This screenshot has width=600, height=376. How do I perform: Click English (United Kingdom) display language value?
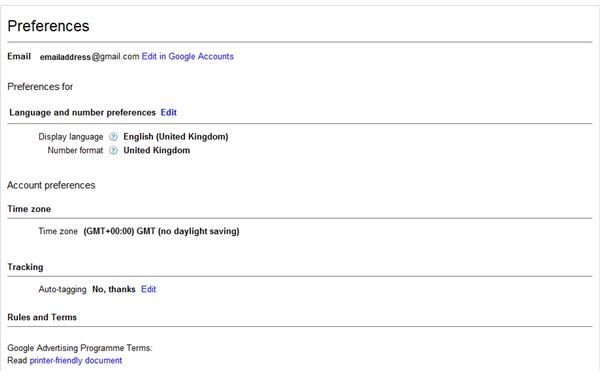176,137
